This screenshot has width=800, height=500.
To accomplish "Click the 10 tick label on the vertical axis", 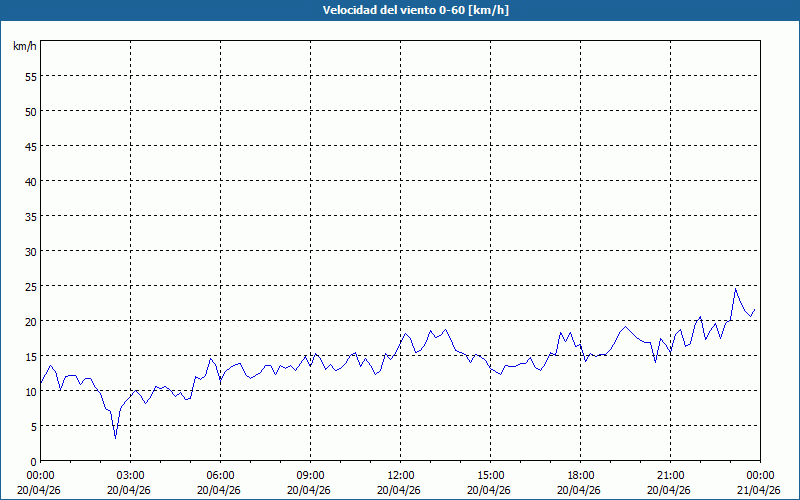I will point(30,391).
